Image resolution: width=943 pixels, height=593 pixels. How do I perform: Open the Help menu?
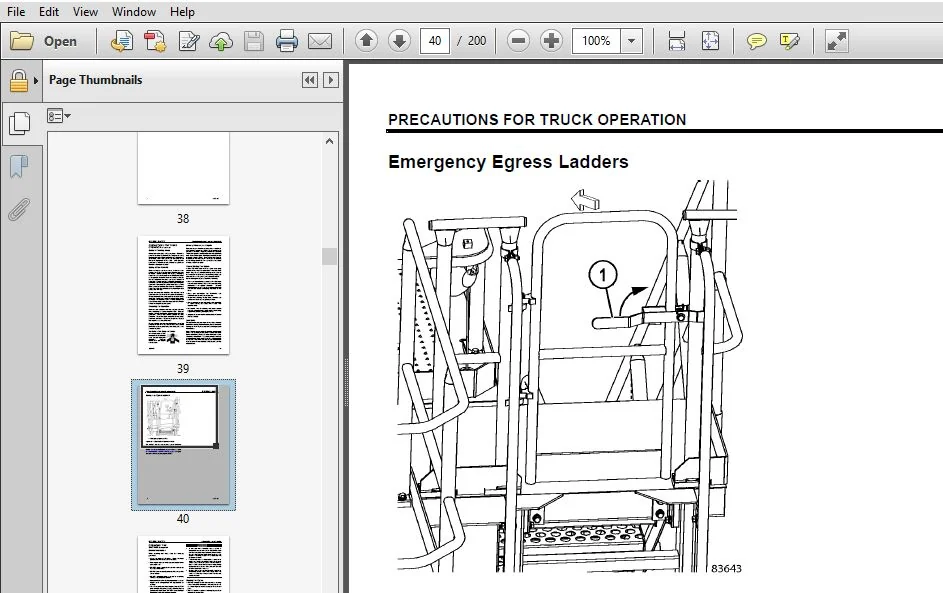182,11
